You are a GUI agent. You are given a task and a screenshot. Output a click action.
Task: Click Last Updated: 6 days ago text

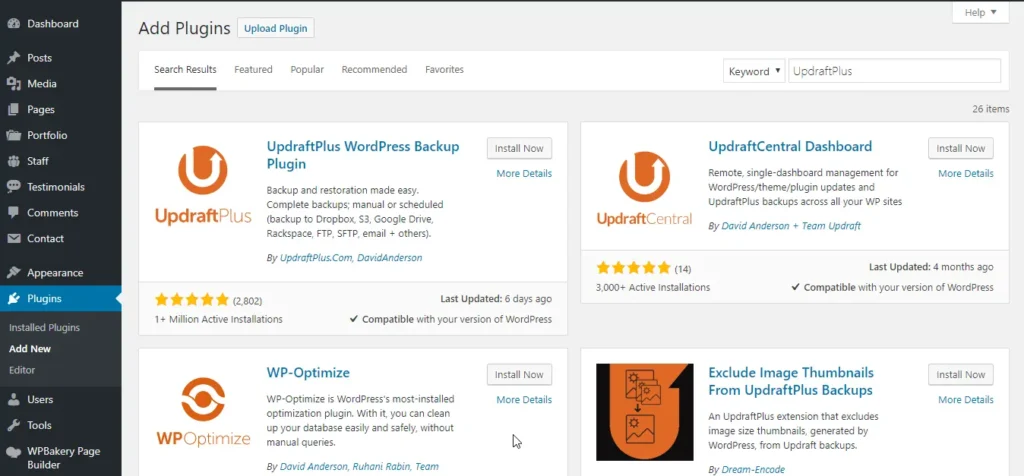tap(496, 298)
